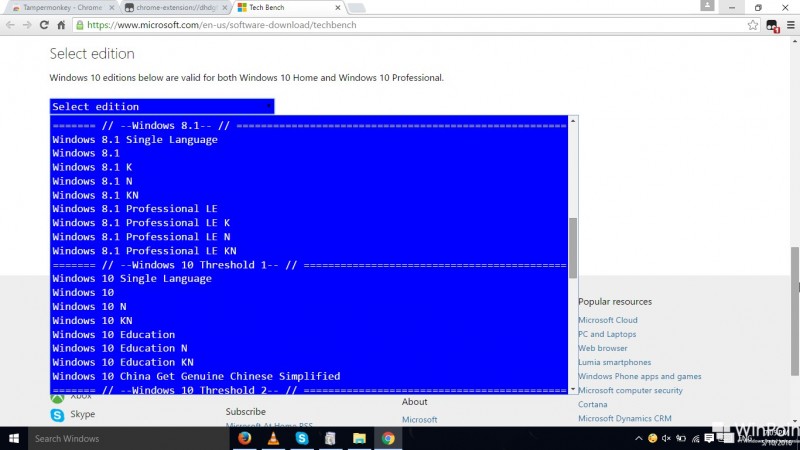800x450 pixels.
Task: Select the plain Windows 10 edition
Action: pos(309,292)
